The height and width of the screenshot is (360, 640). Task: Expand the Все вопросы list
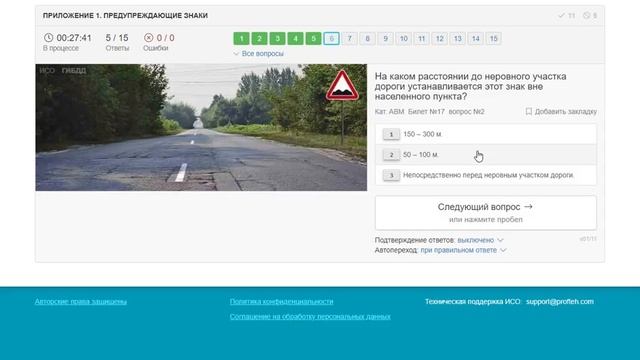pos(258,53)
